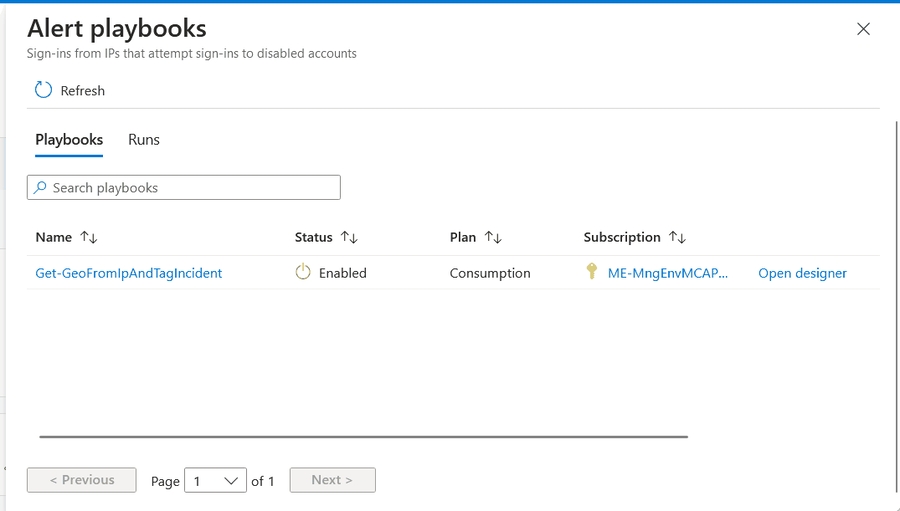Open Get-GeoFromIpAndTagIncident playbook link

click(x=129, y=273)
